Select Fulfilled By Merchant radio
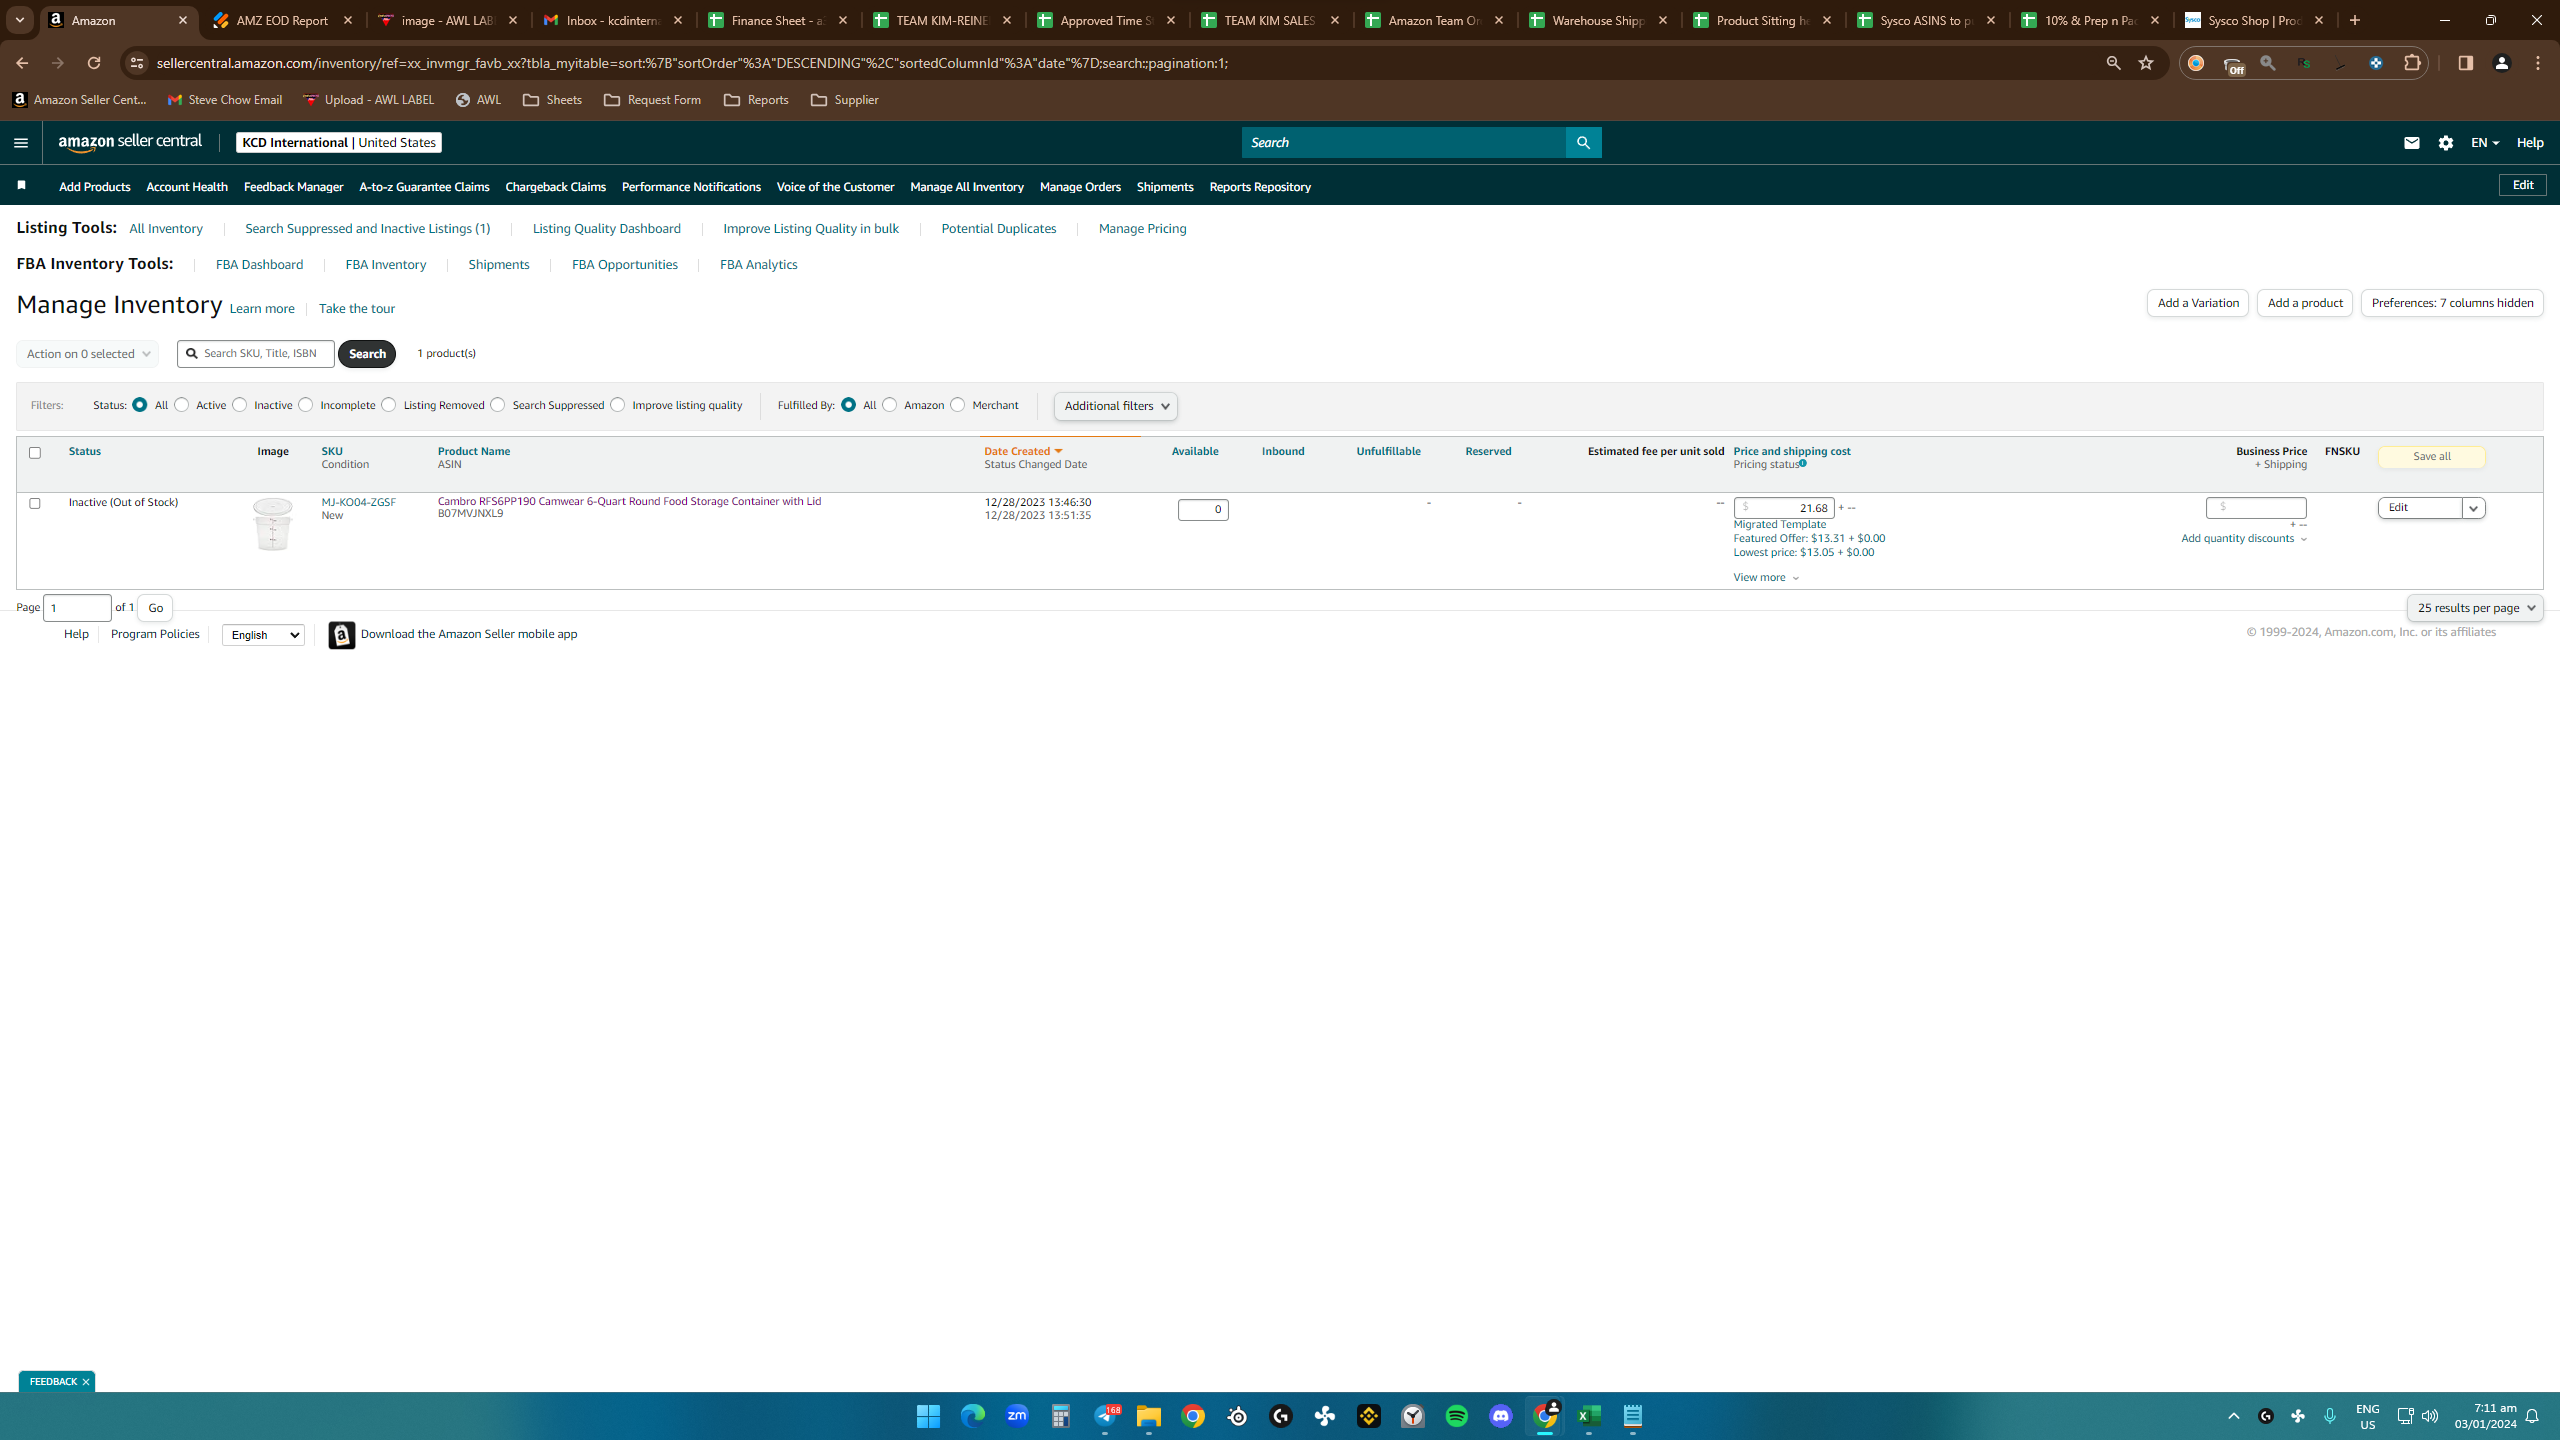The image size is (2560, 1440). tap(958, 405)
